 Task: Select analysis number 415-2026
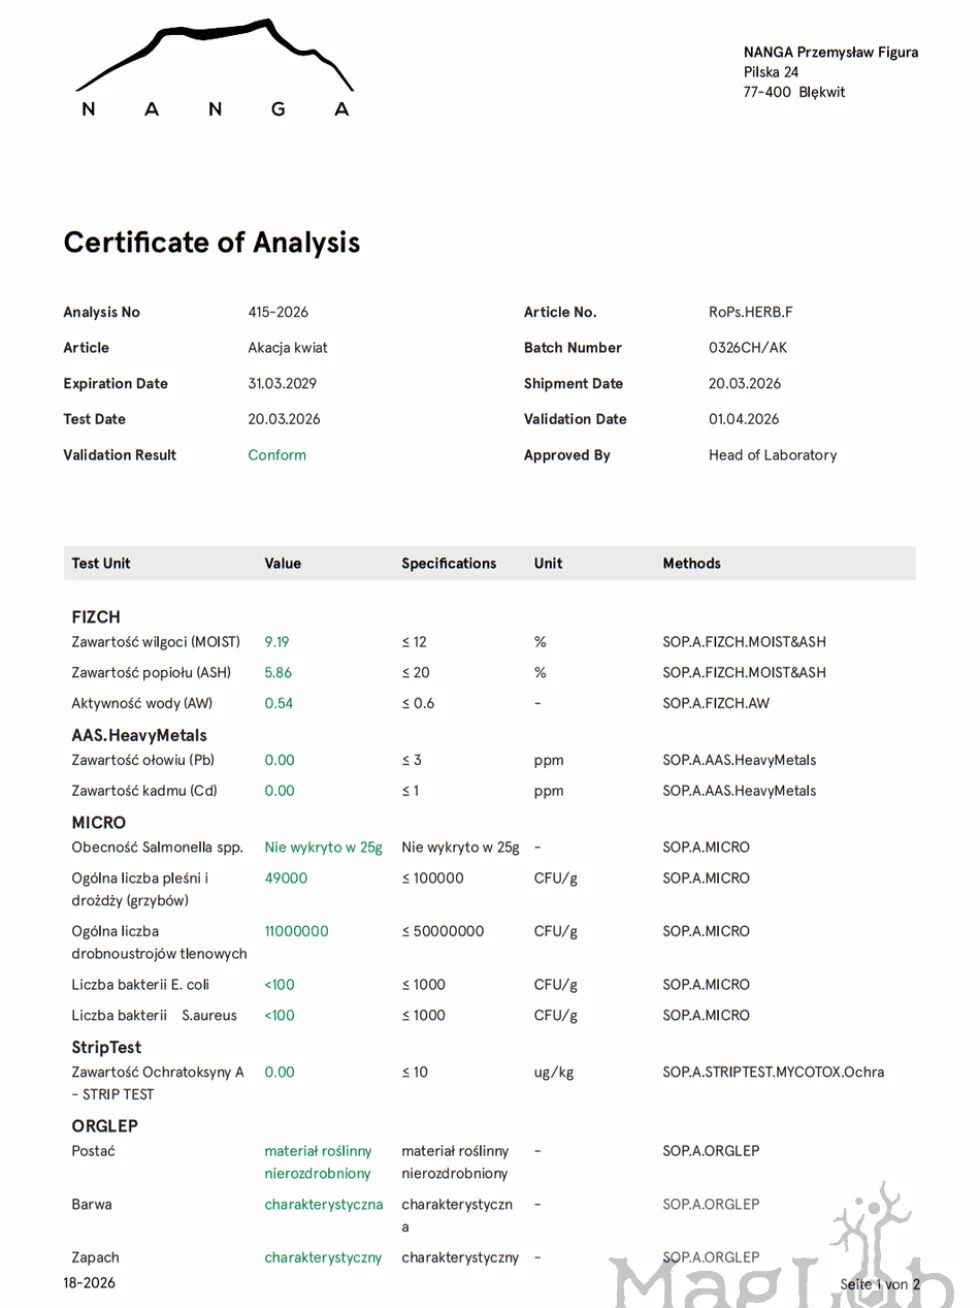pyautogui.click(x=278, y=312)
